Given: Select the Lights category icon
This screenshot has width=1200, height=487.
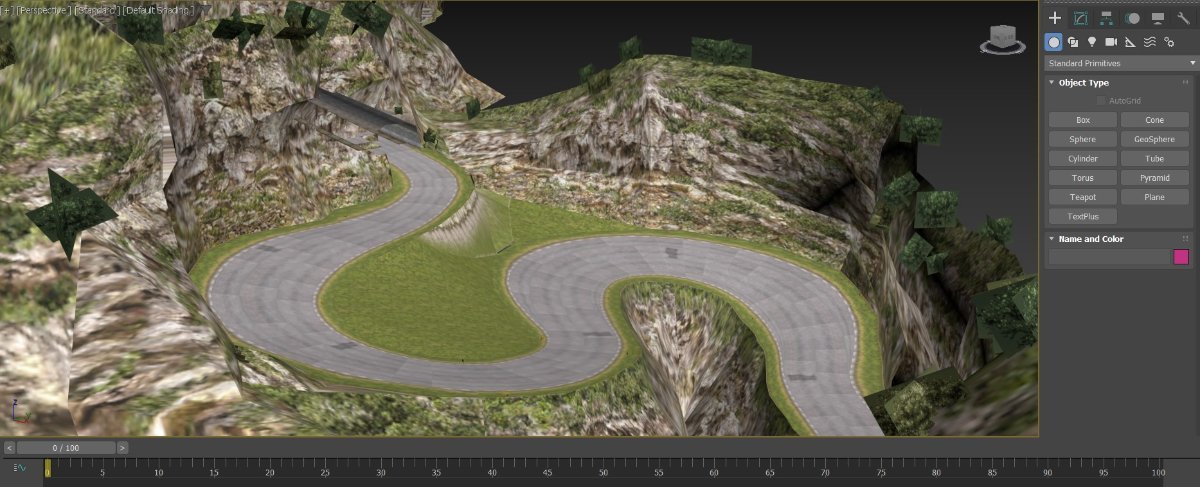Looking at the screenshot, I should (x=1091, y=42).
